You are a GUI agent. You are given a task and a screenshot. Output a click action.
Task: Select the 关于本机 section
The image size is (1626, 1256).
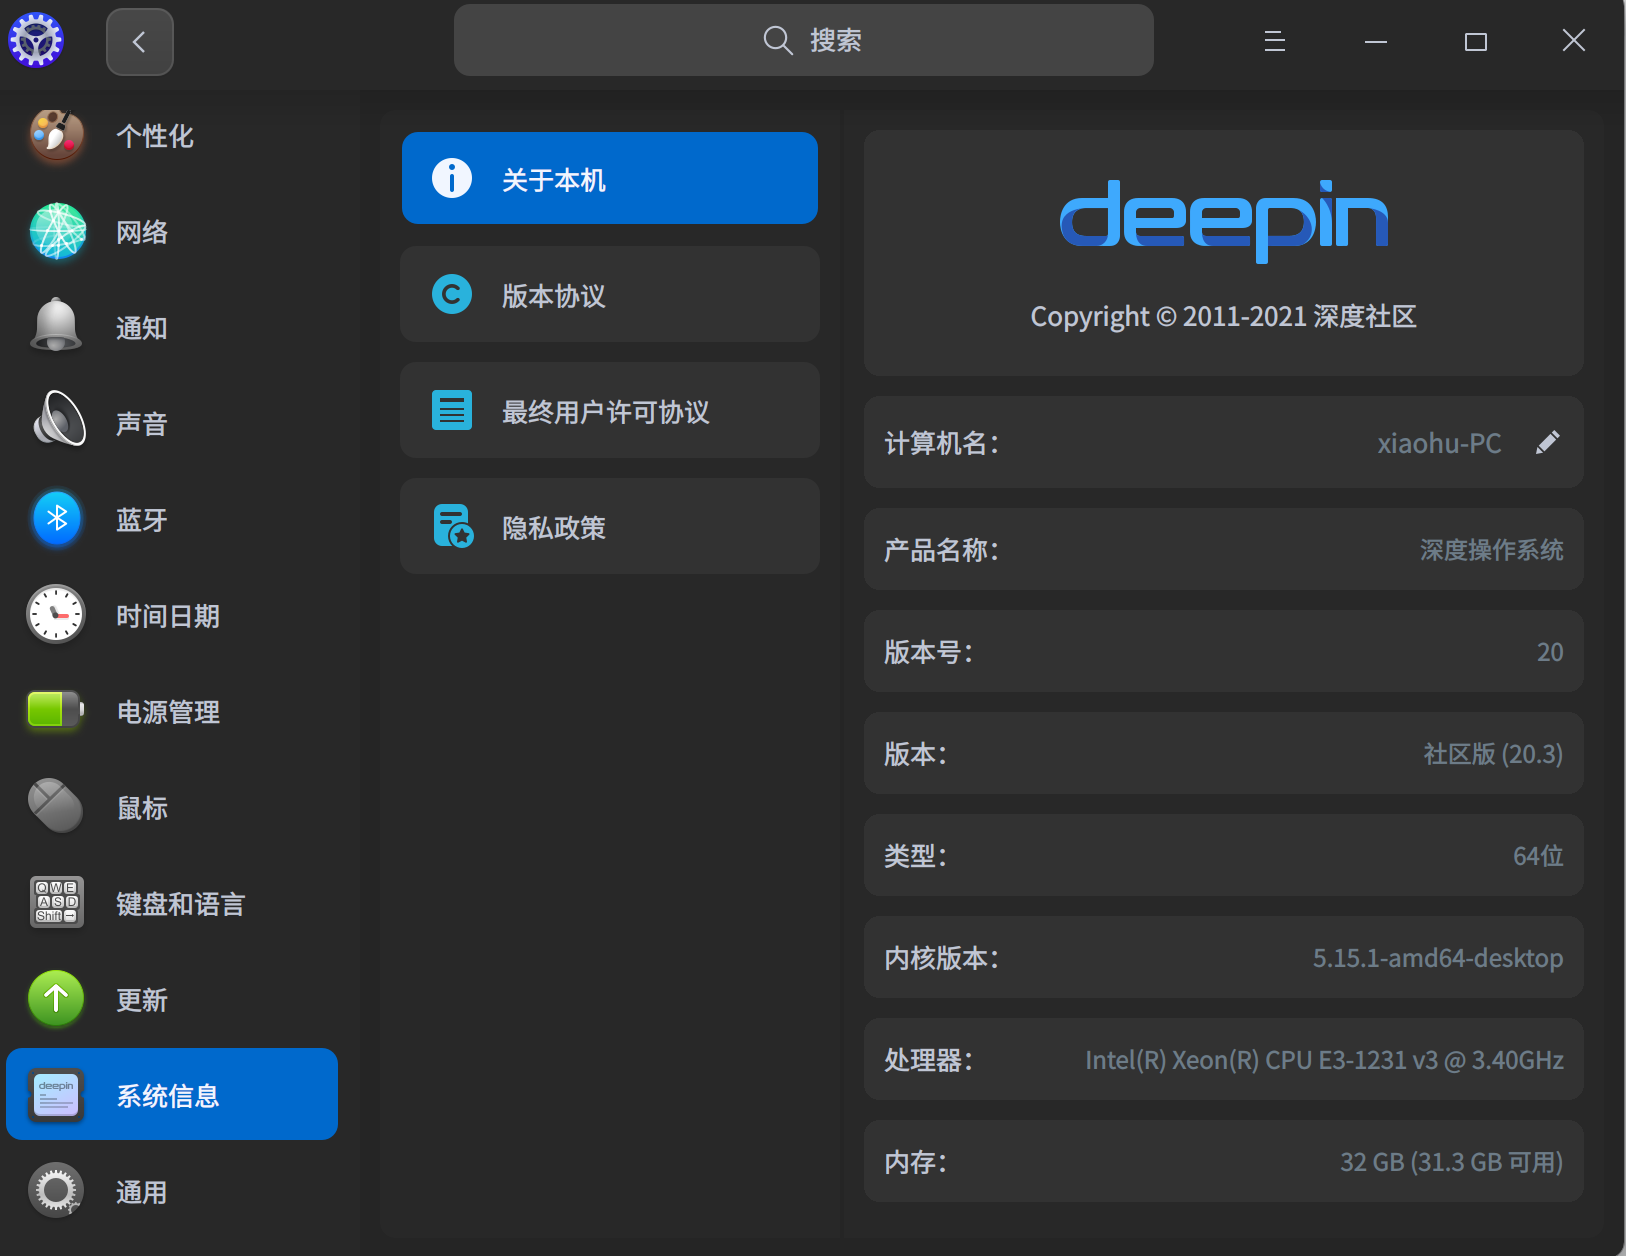[x=609, y=178]
